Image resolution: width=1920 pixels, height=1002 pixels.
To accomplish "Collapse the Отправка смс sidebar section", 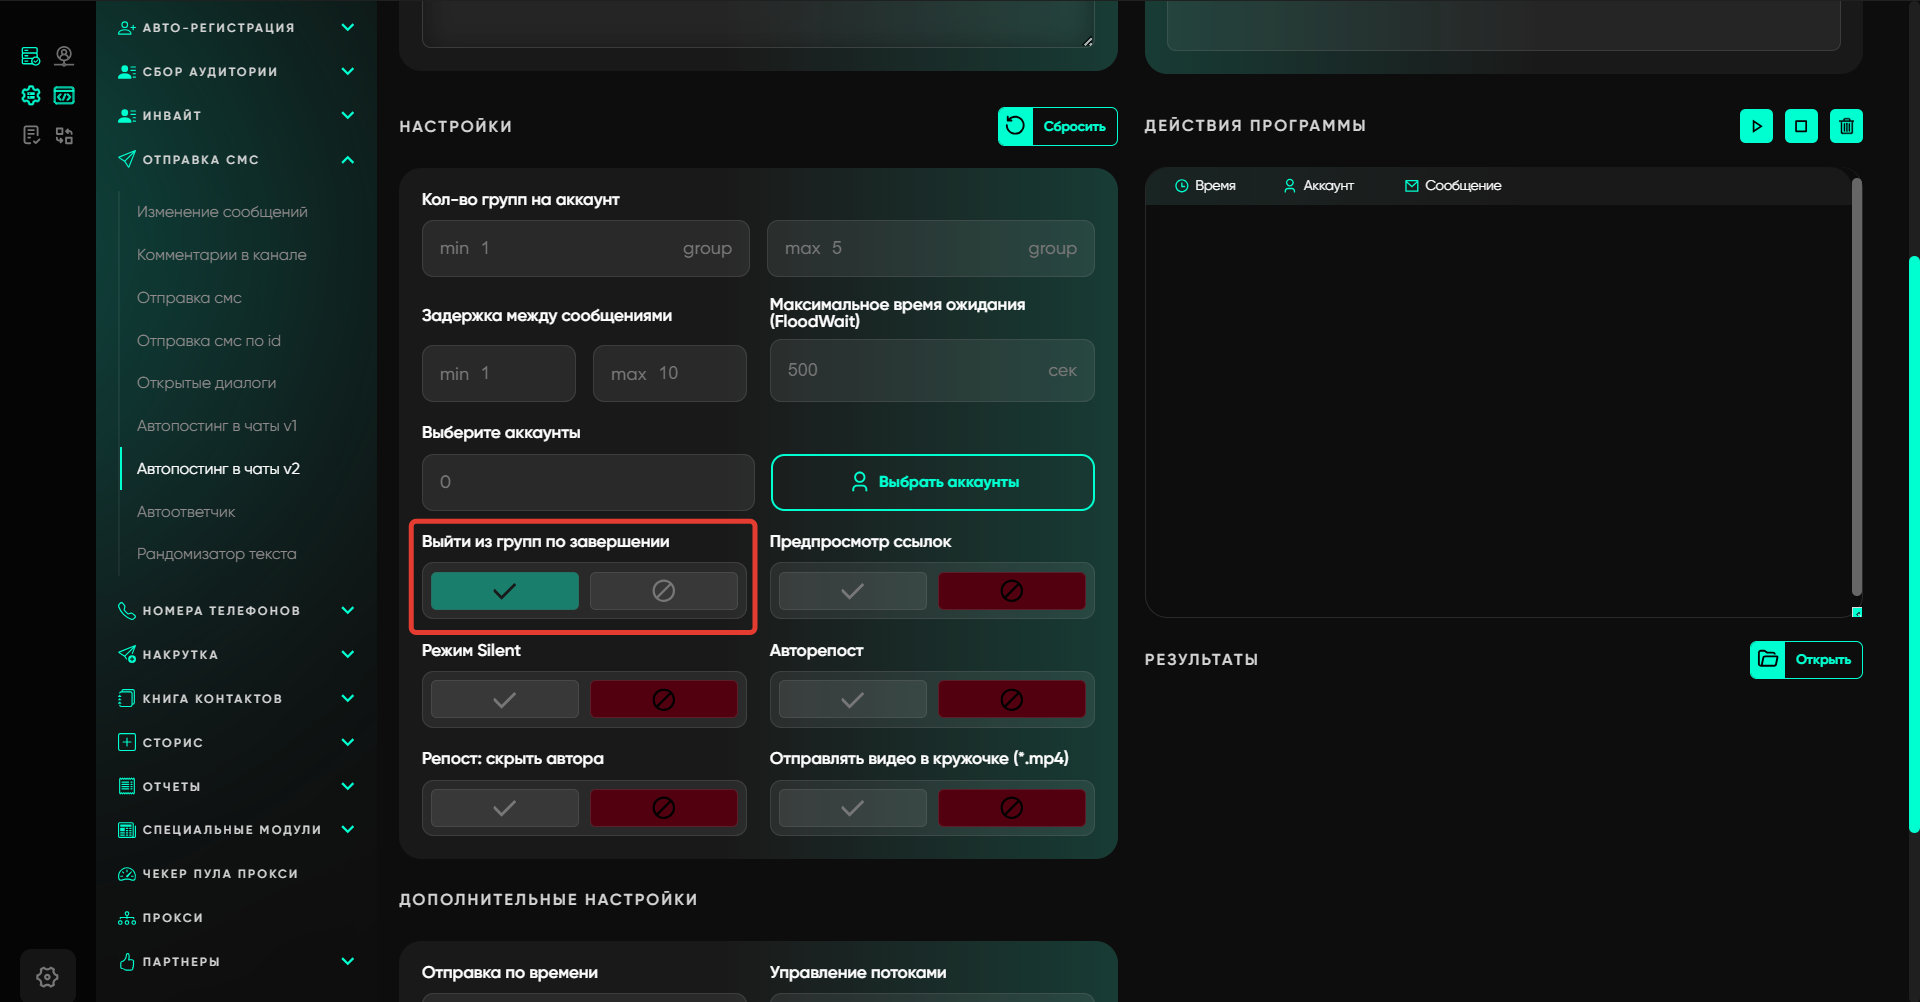I will 347,160.
